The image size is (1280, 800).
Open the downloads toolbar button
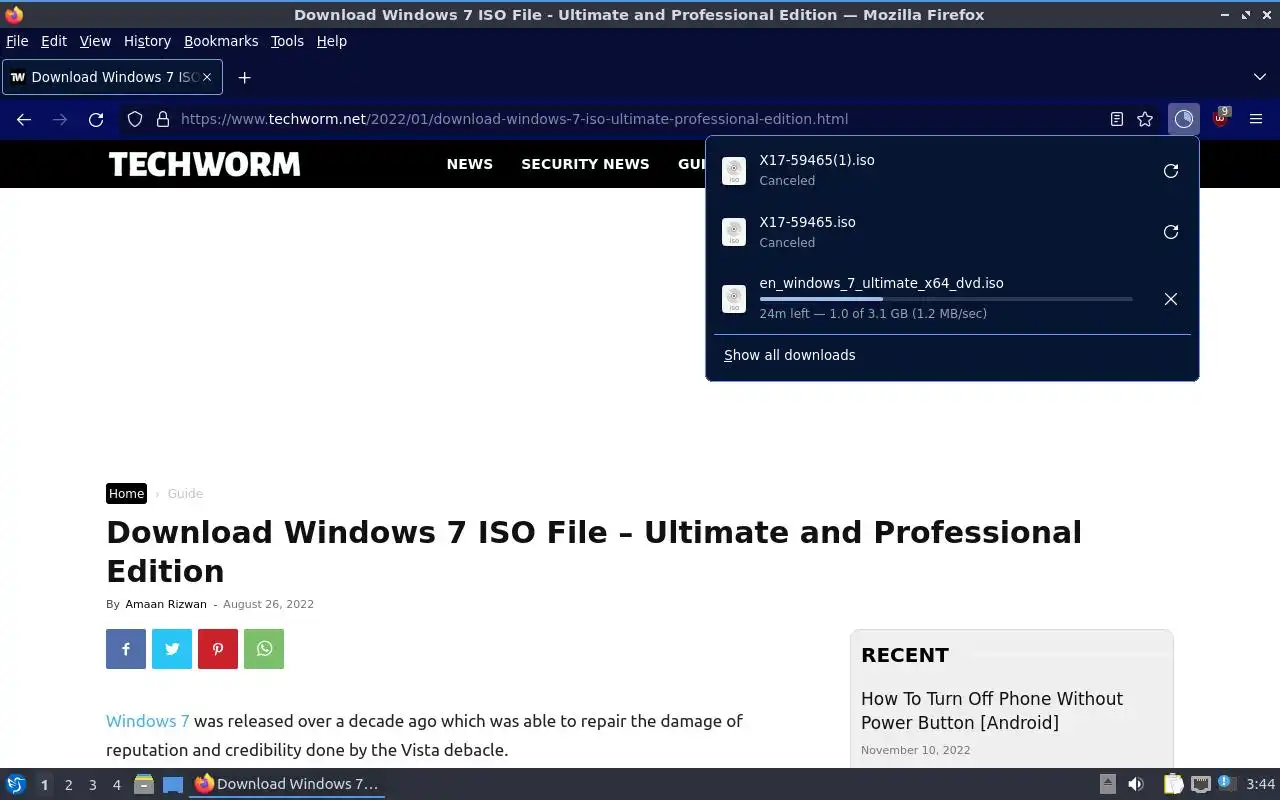[x=1183, y=119]
